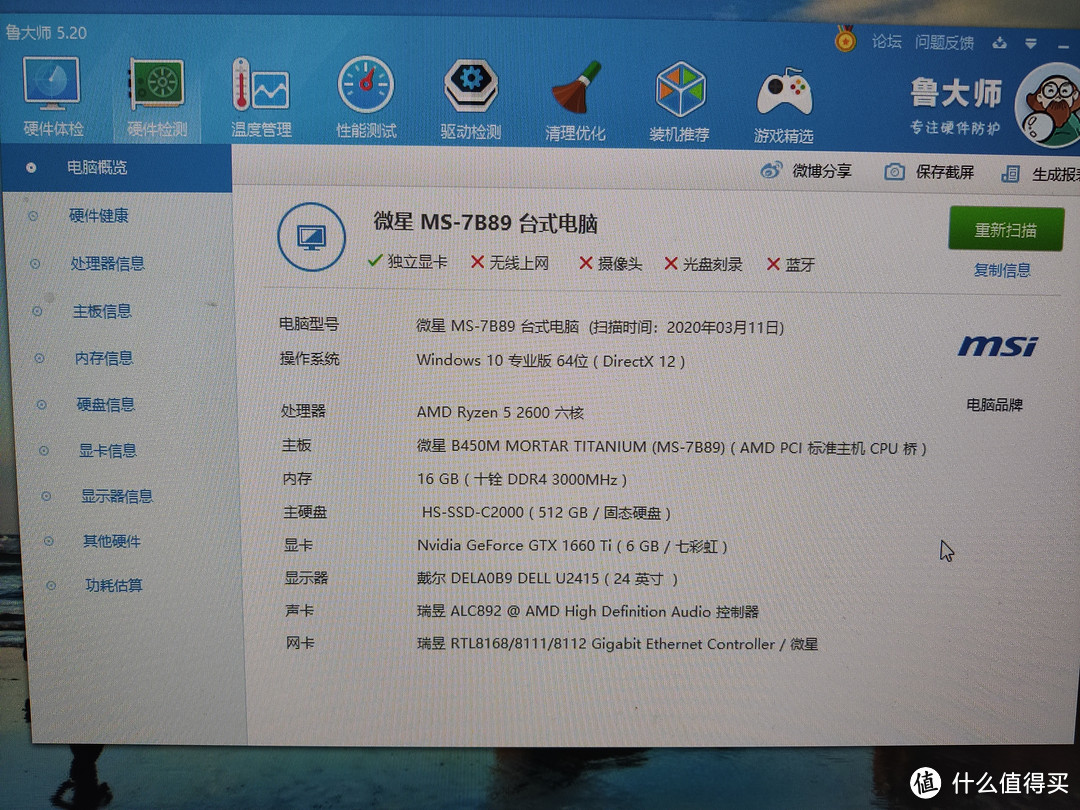Click the 鲁大师 5.20 window title

tap(46, 32)
